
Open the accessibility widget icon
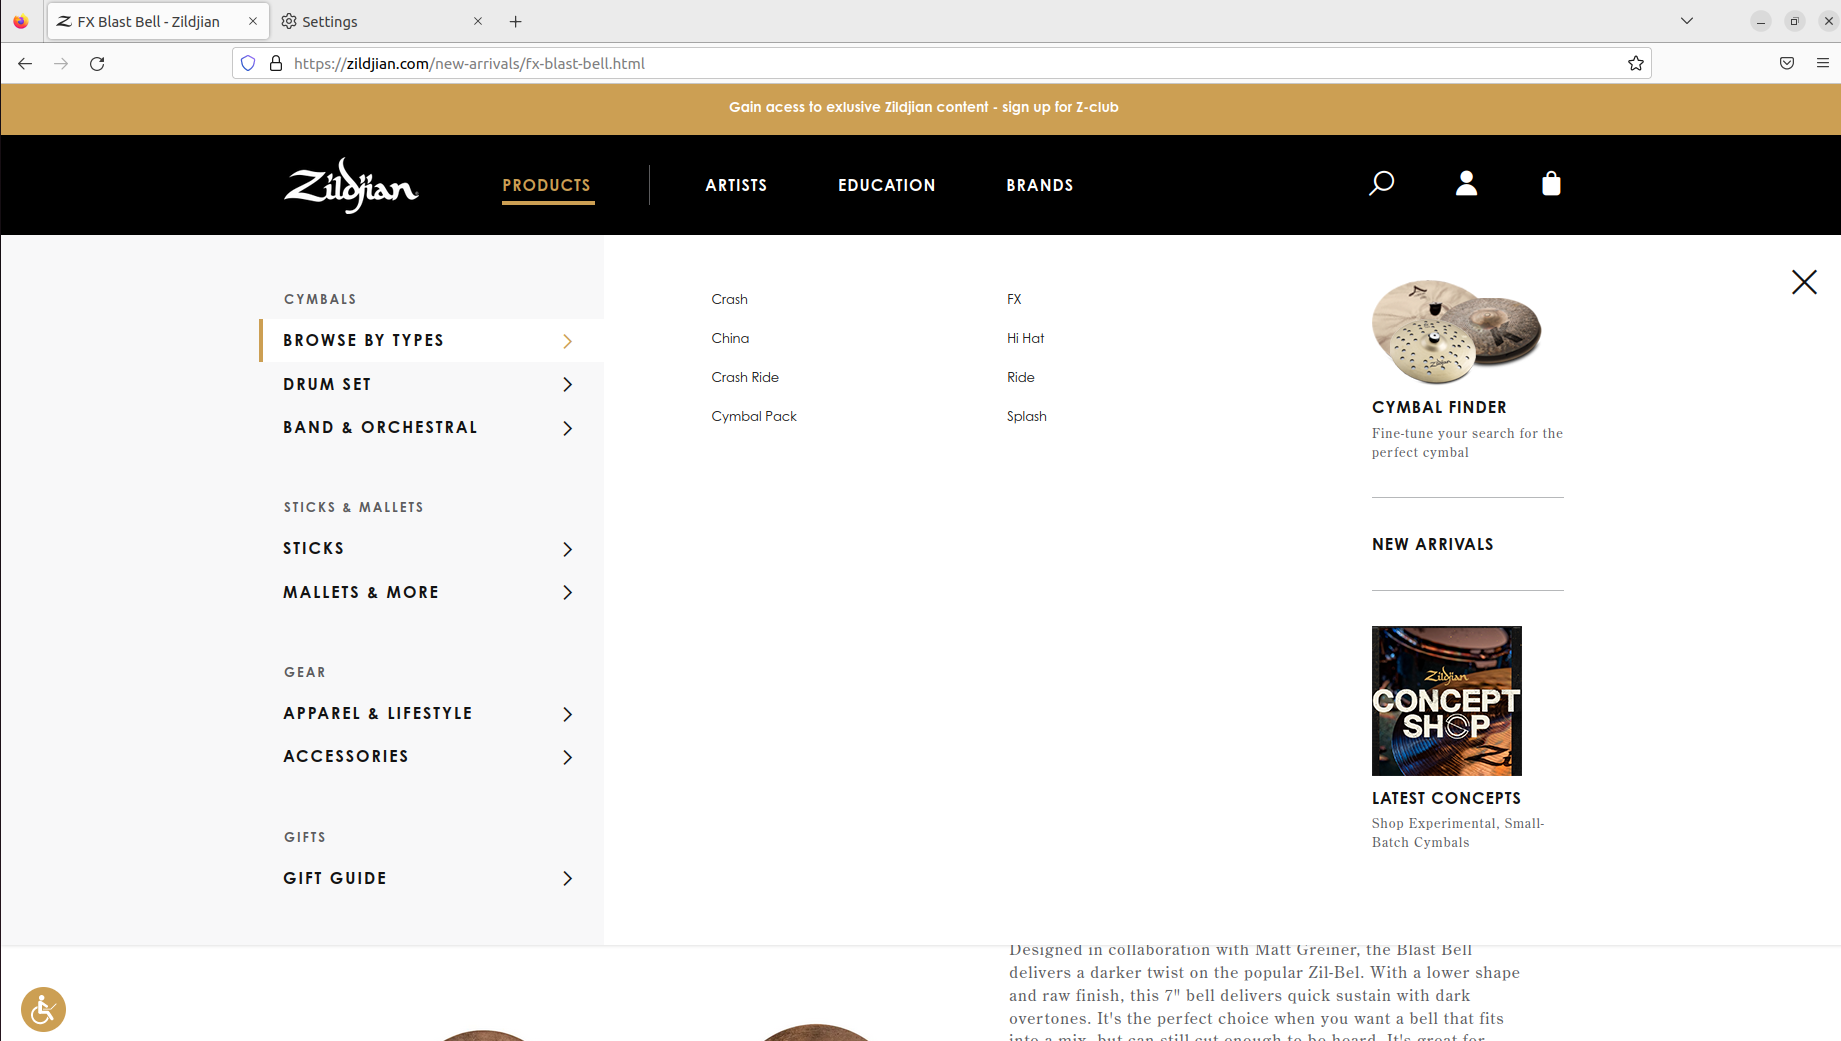[x=43, y=1009]
